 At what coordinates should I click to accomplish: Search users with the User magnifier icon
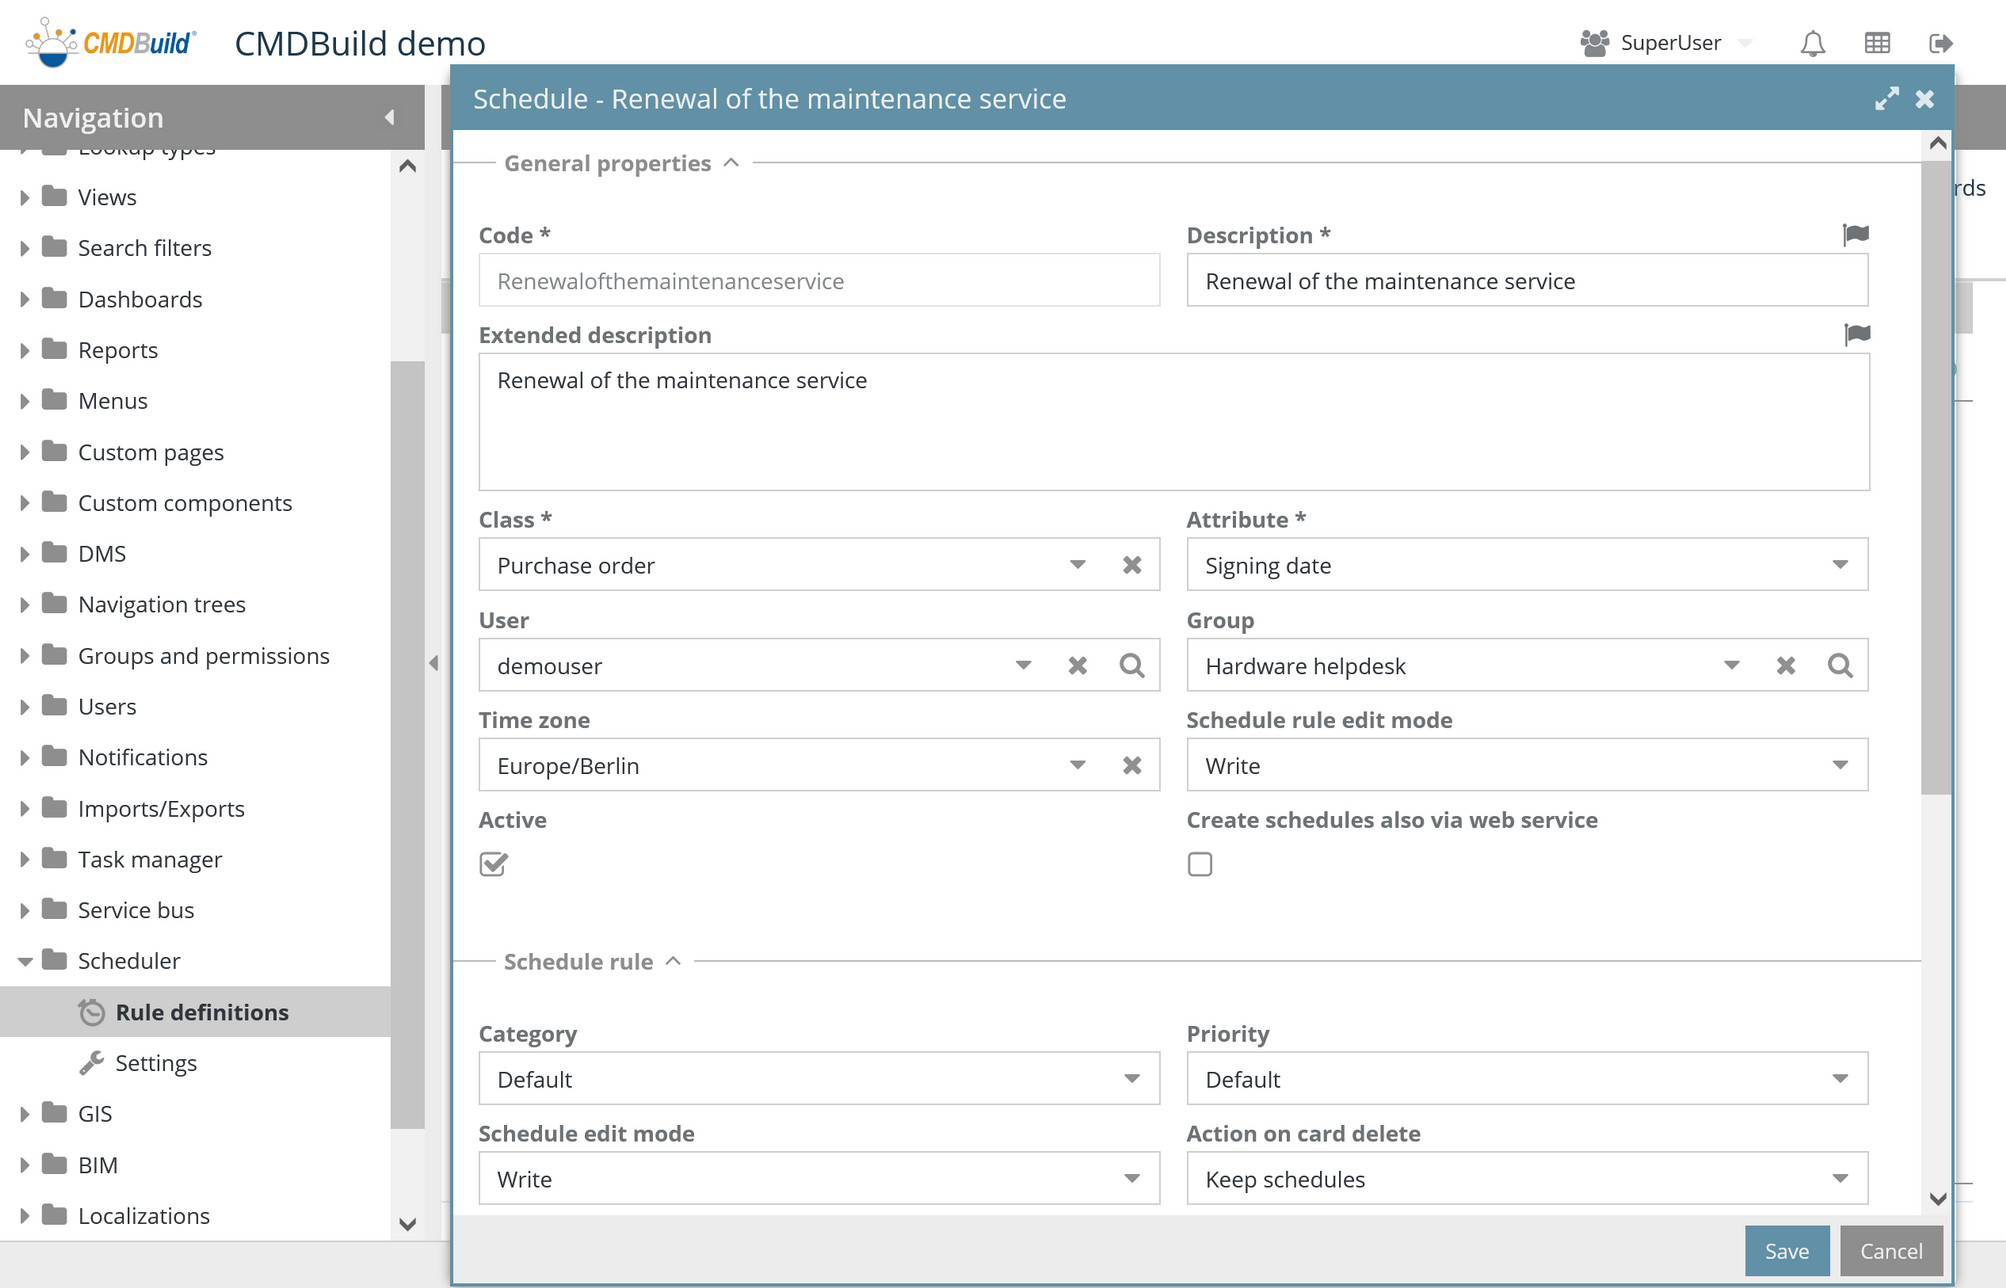pyautogui.click(x=1131, y=666)
